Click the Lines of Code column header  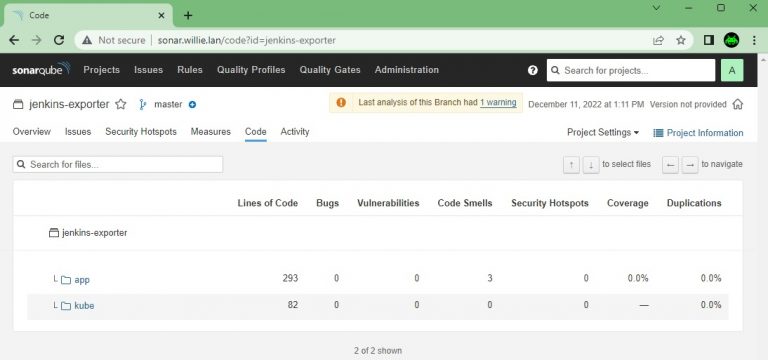tap(267, 203)
